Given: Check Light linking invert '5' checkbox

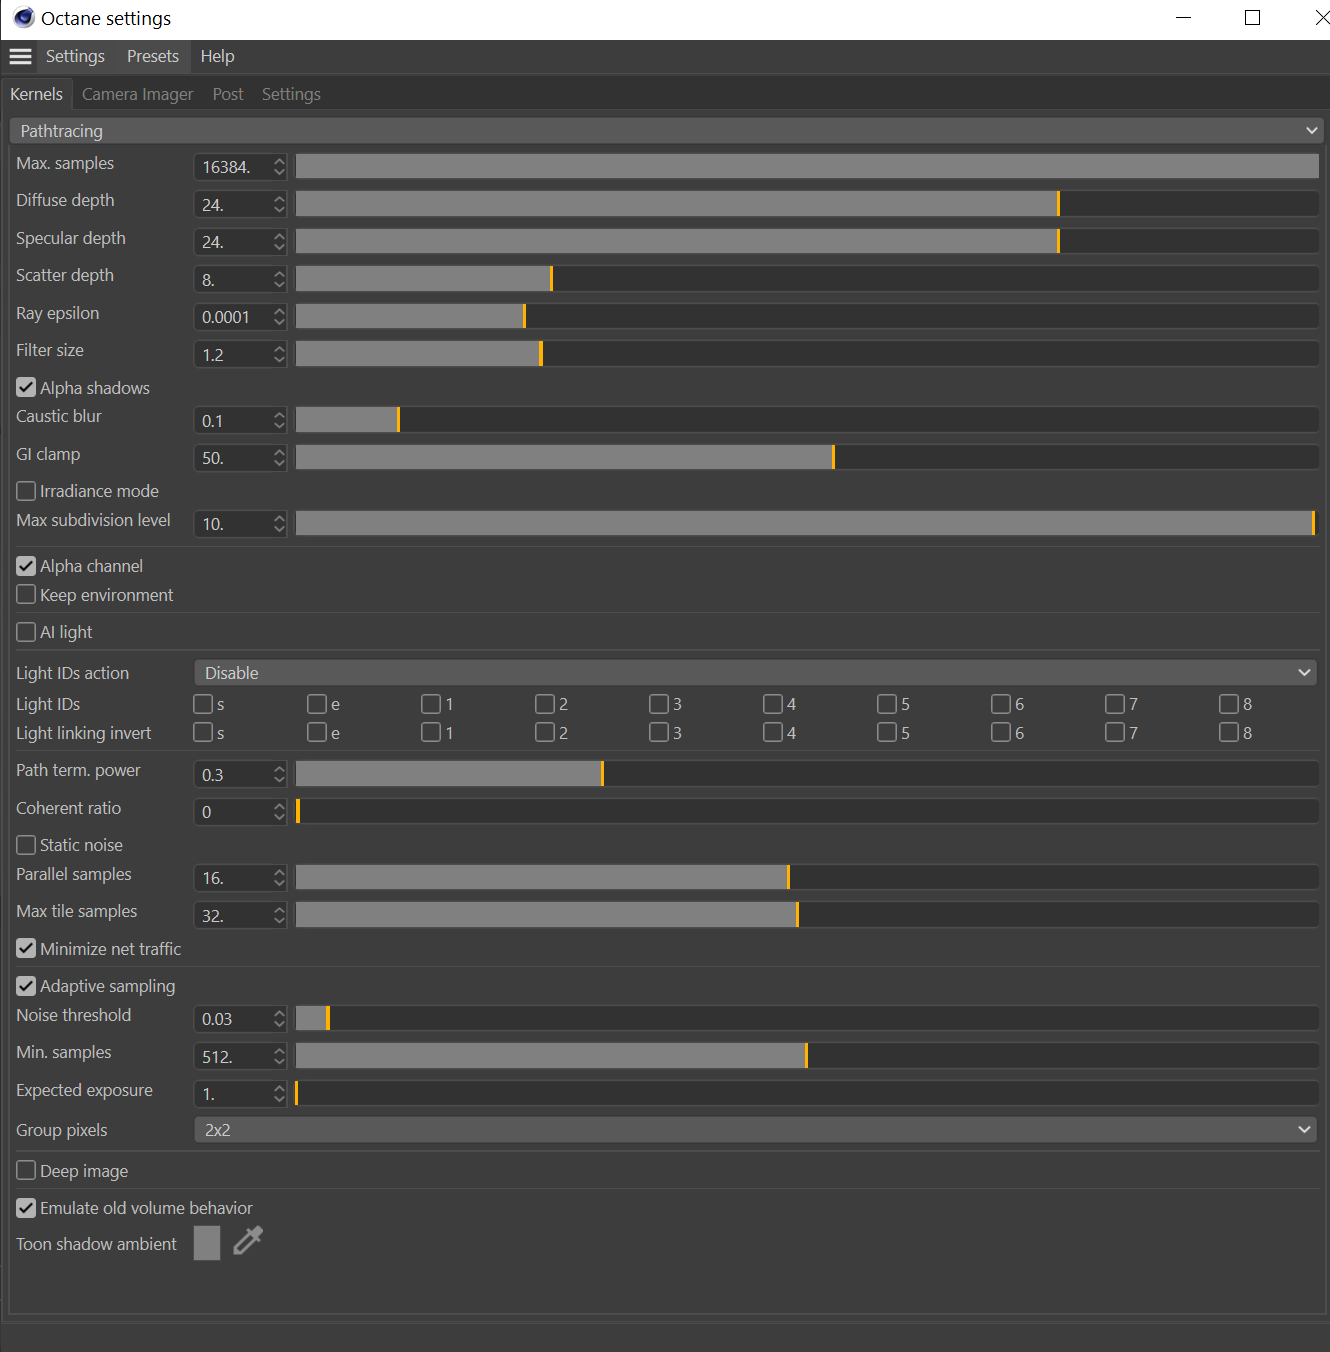Looking at the screenshot, I should (x=887, y=732).
